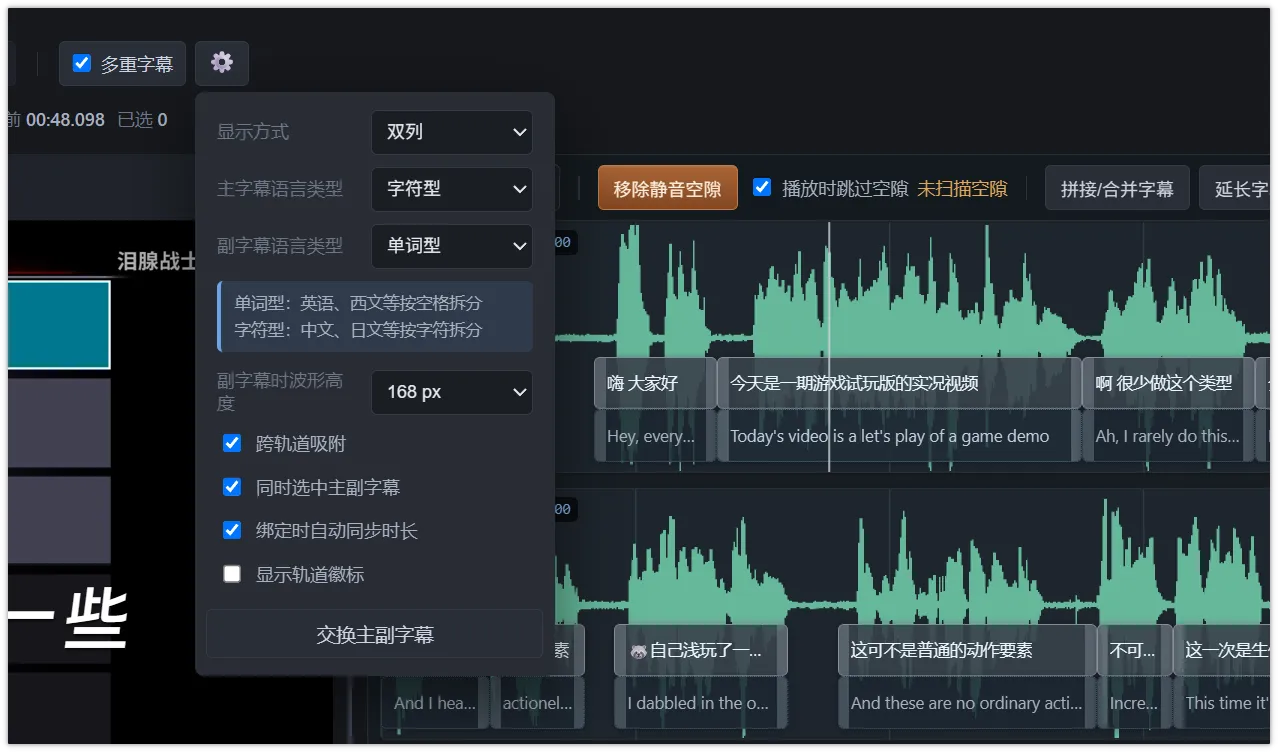
Task: Open 副字幕语言类型 dropdown showing 单词型
Action: pyautogui.click(x=452, y=246)
